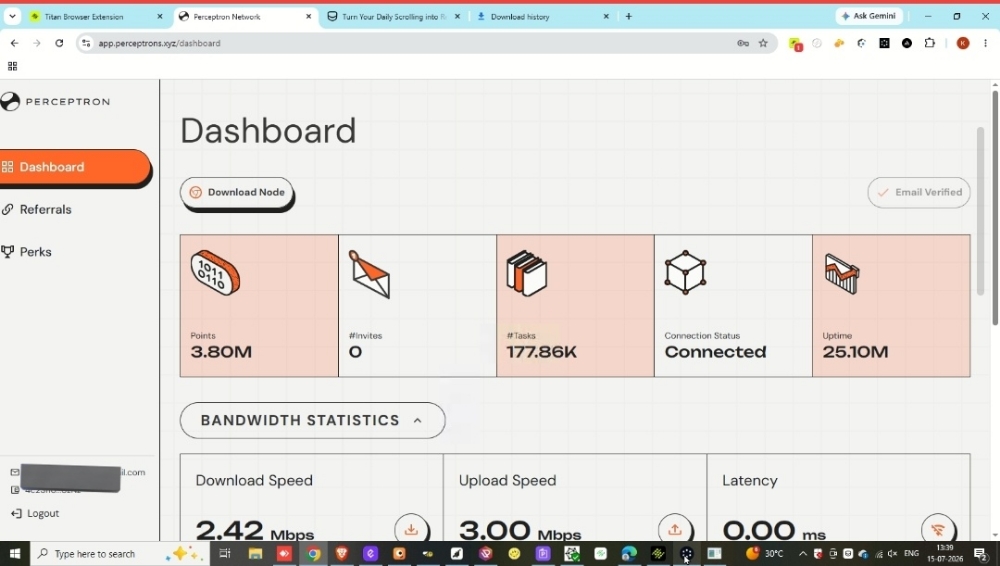Click the chart Uptime icon
This screenshot has width=1000, height=566.
coord(842,274)
